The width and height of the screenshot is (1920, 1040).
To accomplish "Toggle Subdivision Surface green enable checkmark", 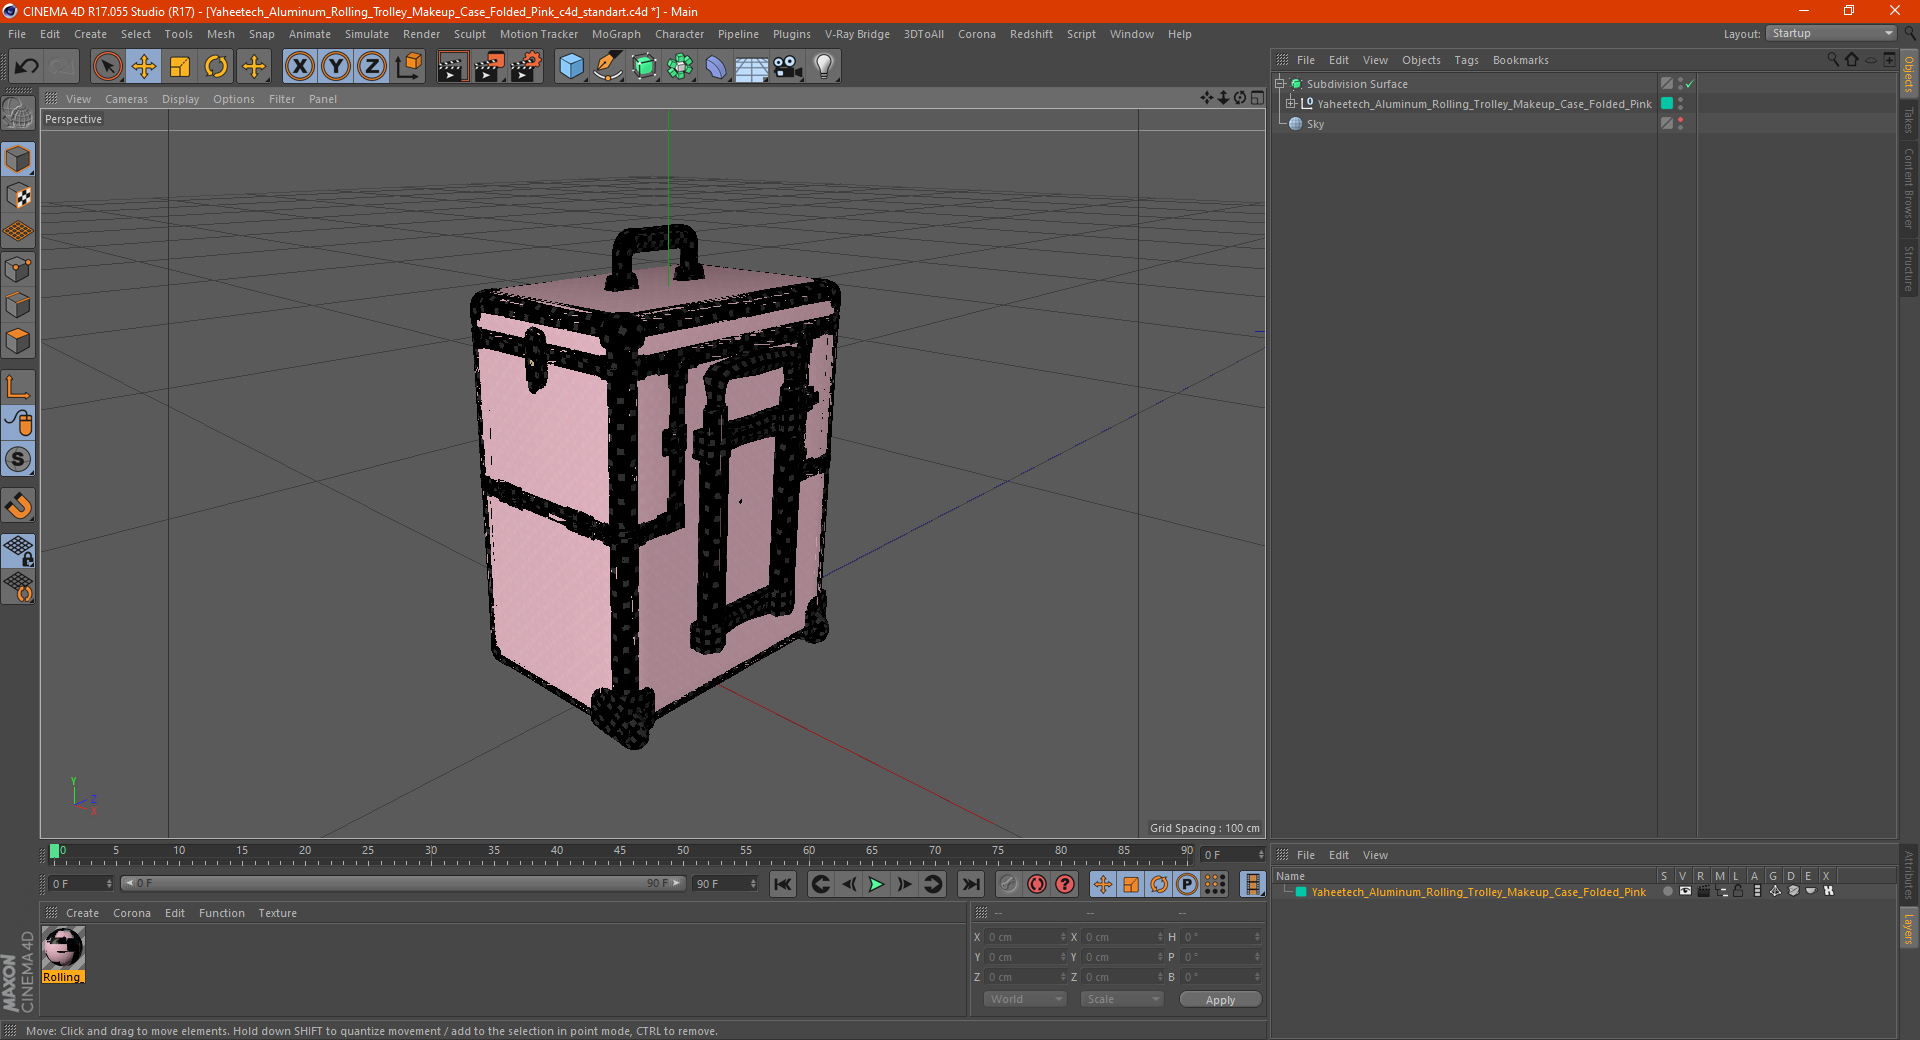I will [x=1689, y=84].
